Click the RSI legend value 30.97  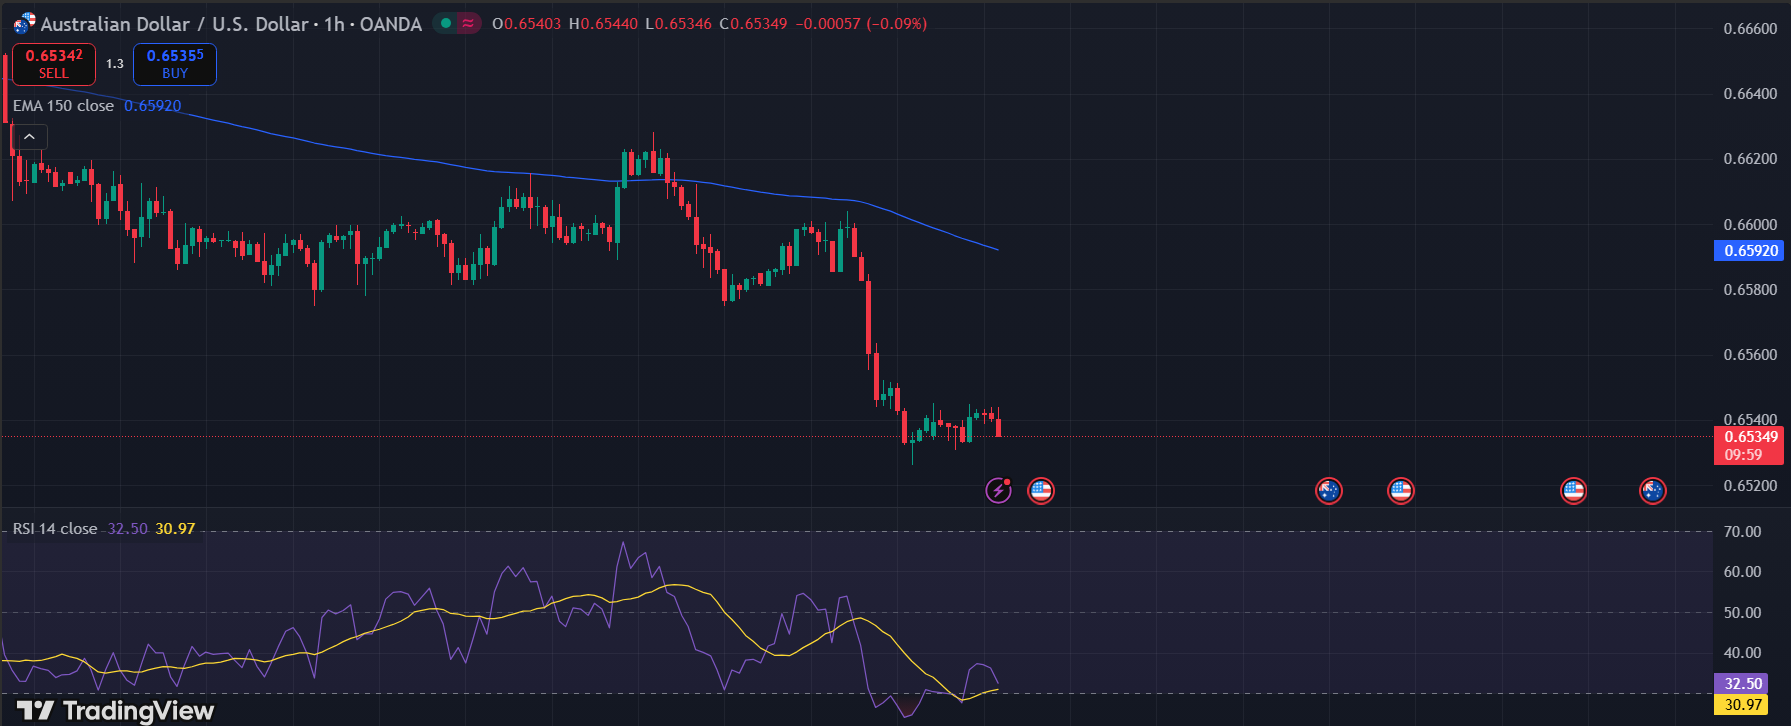click(175, 529)
